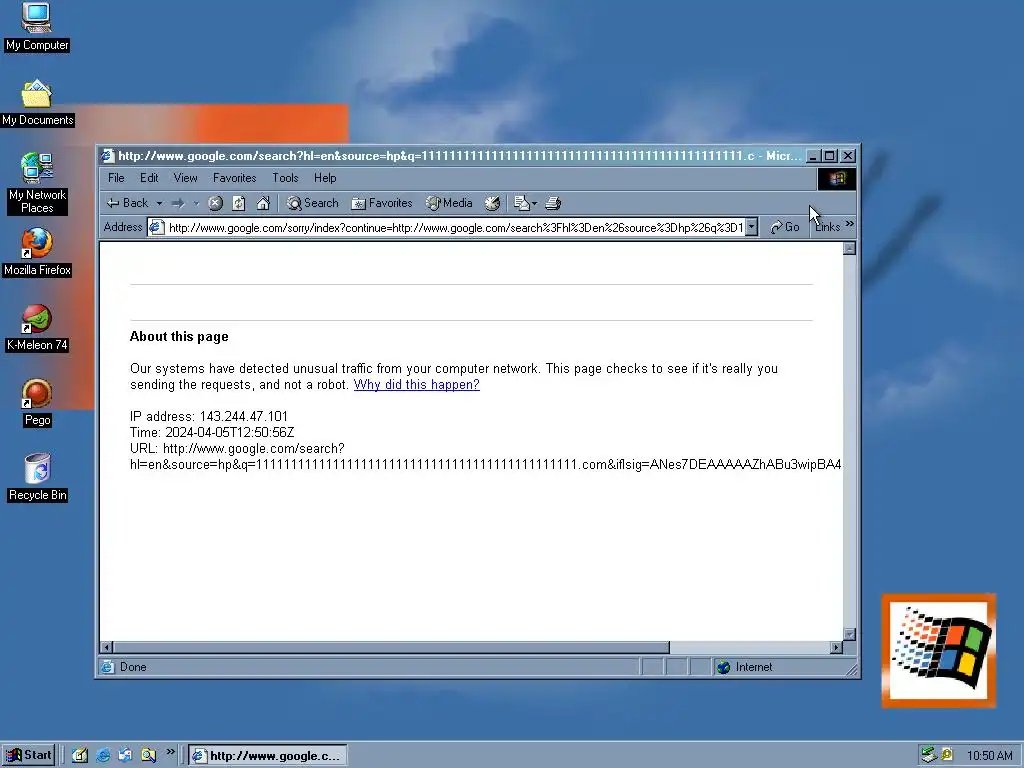Launch Internet Explorer from quick launch

click(103, 756)
